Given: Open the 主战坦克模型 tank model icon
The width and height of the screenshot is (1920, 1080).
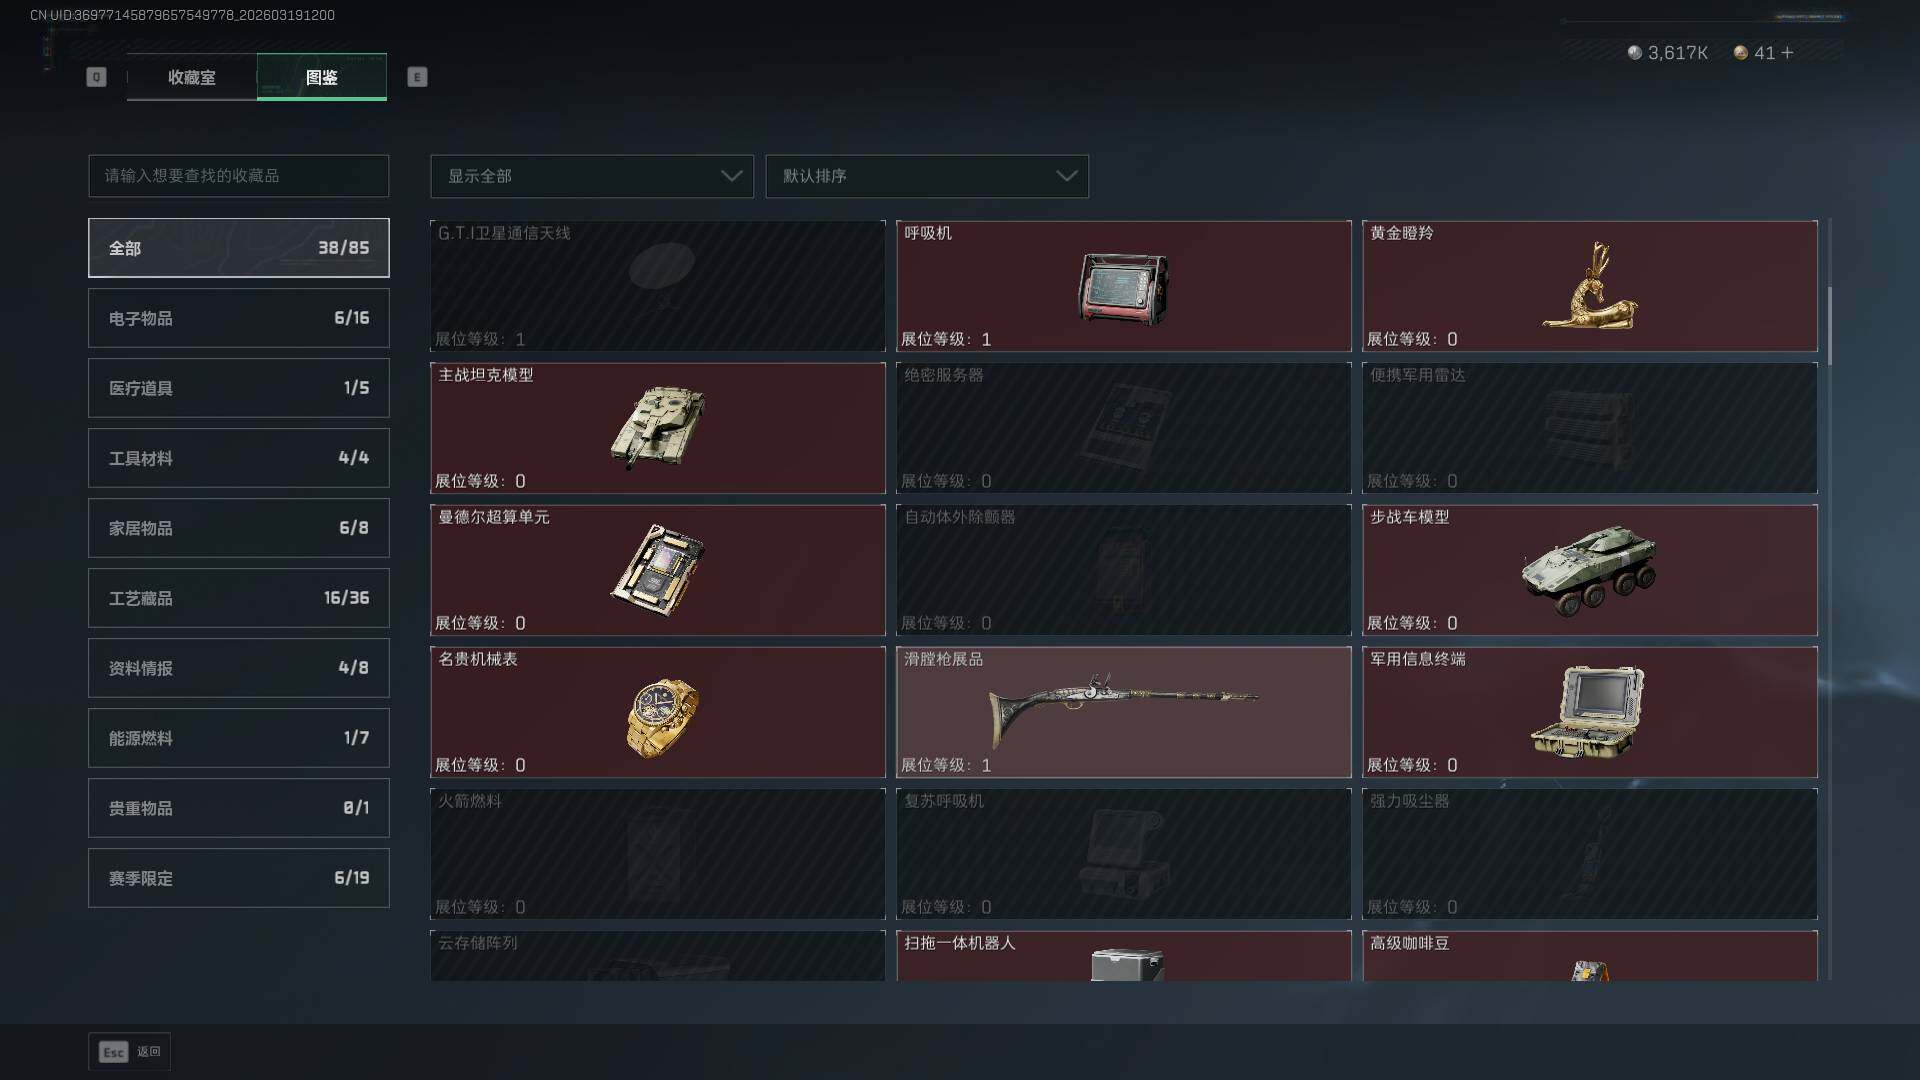Looking at the screenshot, I should click(657, 427).
